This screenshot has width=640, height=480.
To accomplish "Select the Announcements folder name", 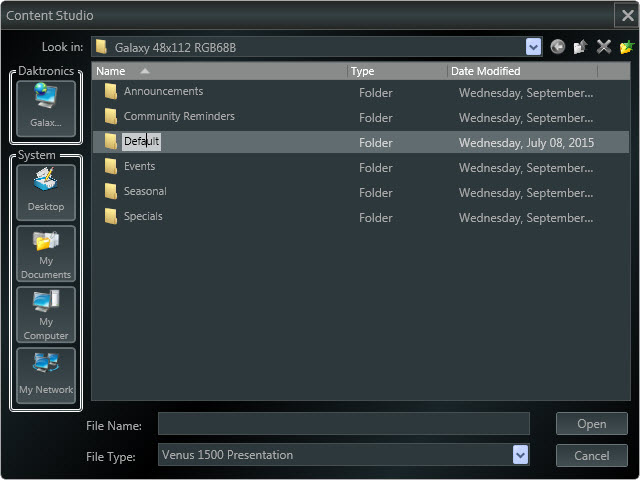I will click(x=163, y=91).
